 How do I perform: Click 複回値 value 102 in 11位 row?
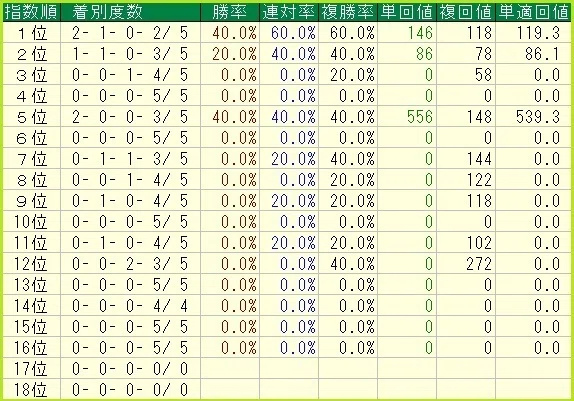[x=479, y=243]
